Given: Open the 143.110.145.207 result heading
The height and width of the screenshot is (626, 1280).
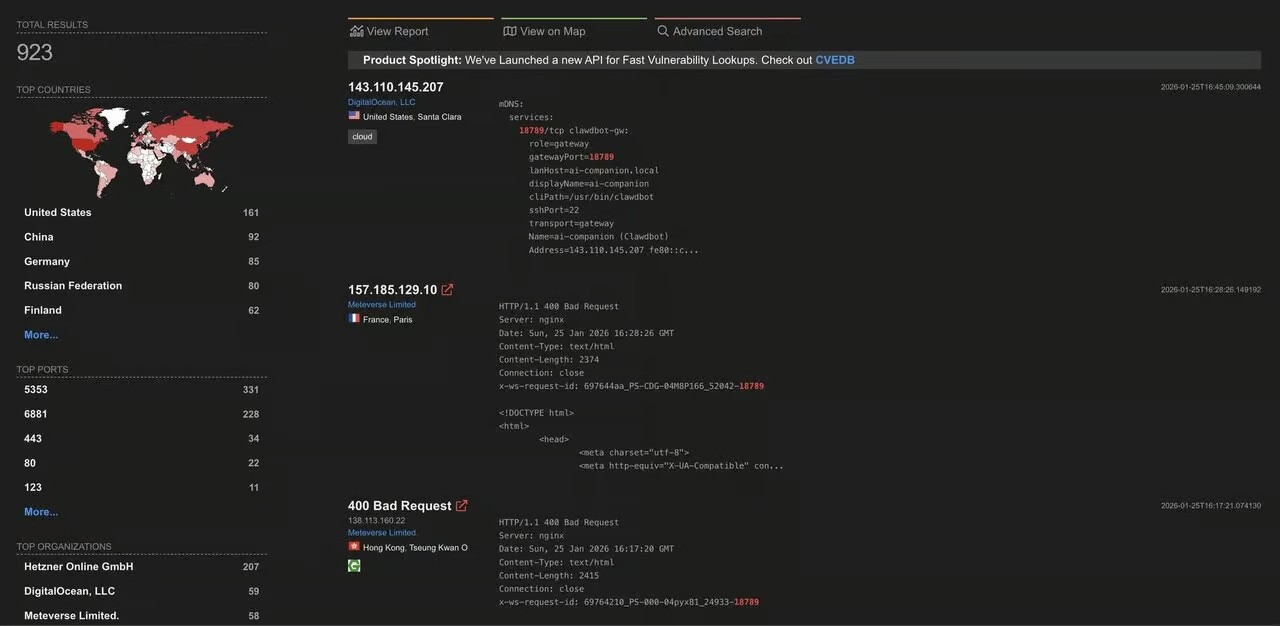Looking at the screenshot, I should tap(395, 87).
